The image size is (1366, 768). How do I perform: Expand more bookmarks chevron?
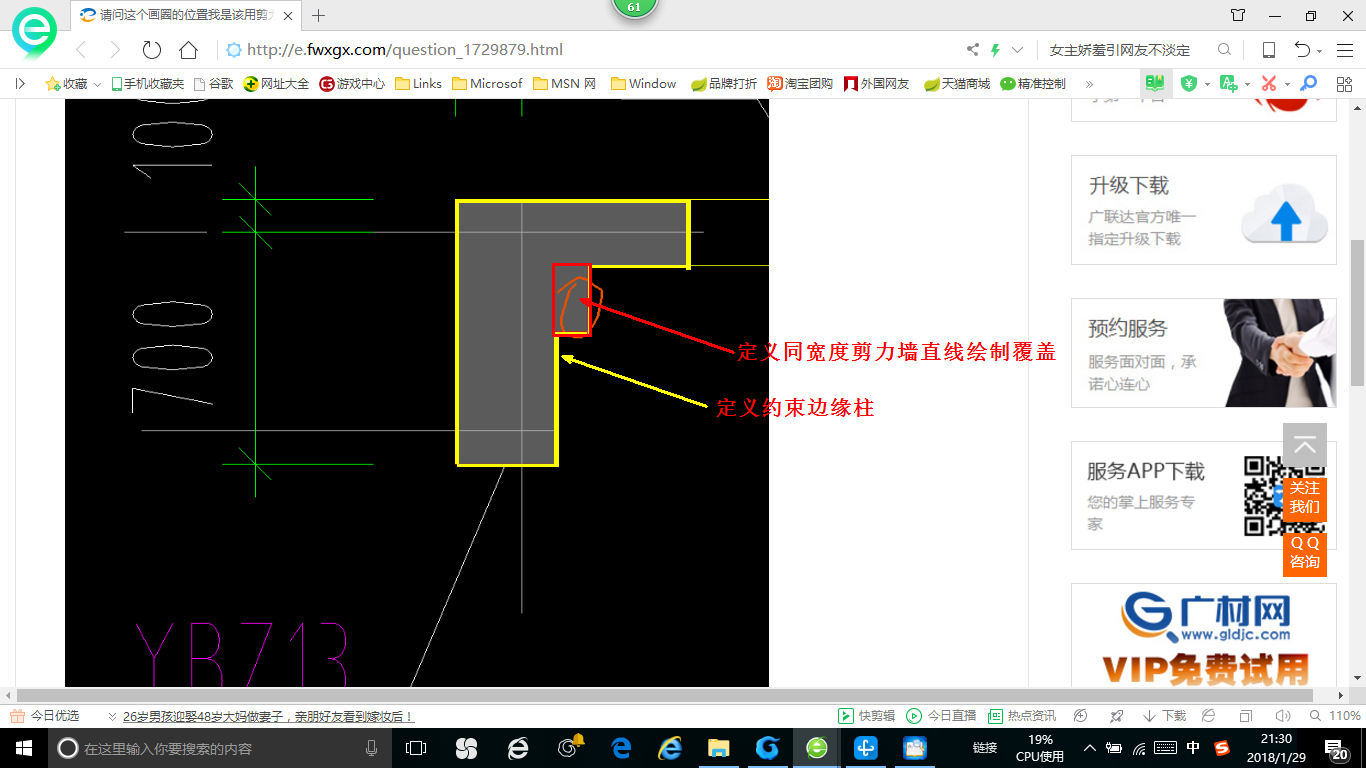click(1089, 84)
